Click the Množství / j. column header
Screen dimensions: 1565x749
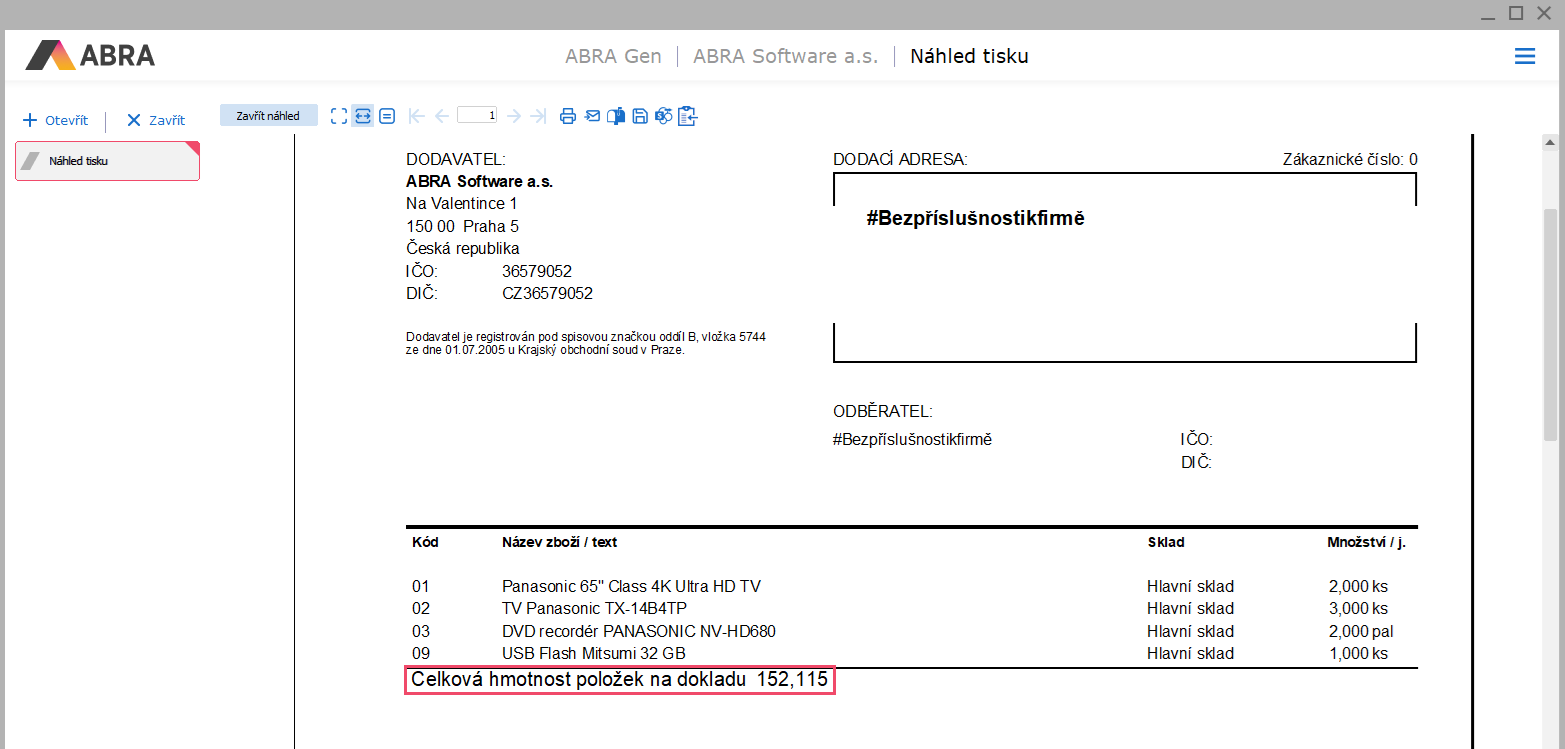1366,542
